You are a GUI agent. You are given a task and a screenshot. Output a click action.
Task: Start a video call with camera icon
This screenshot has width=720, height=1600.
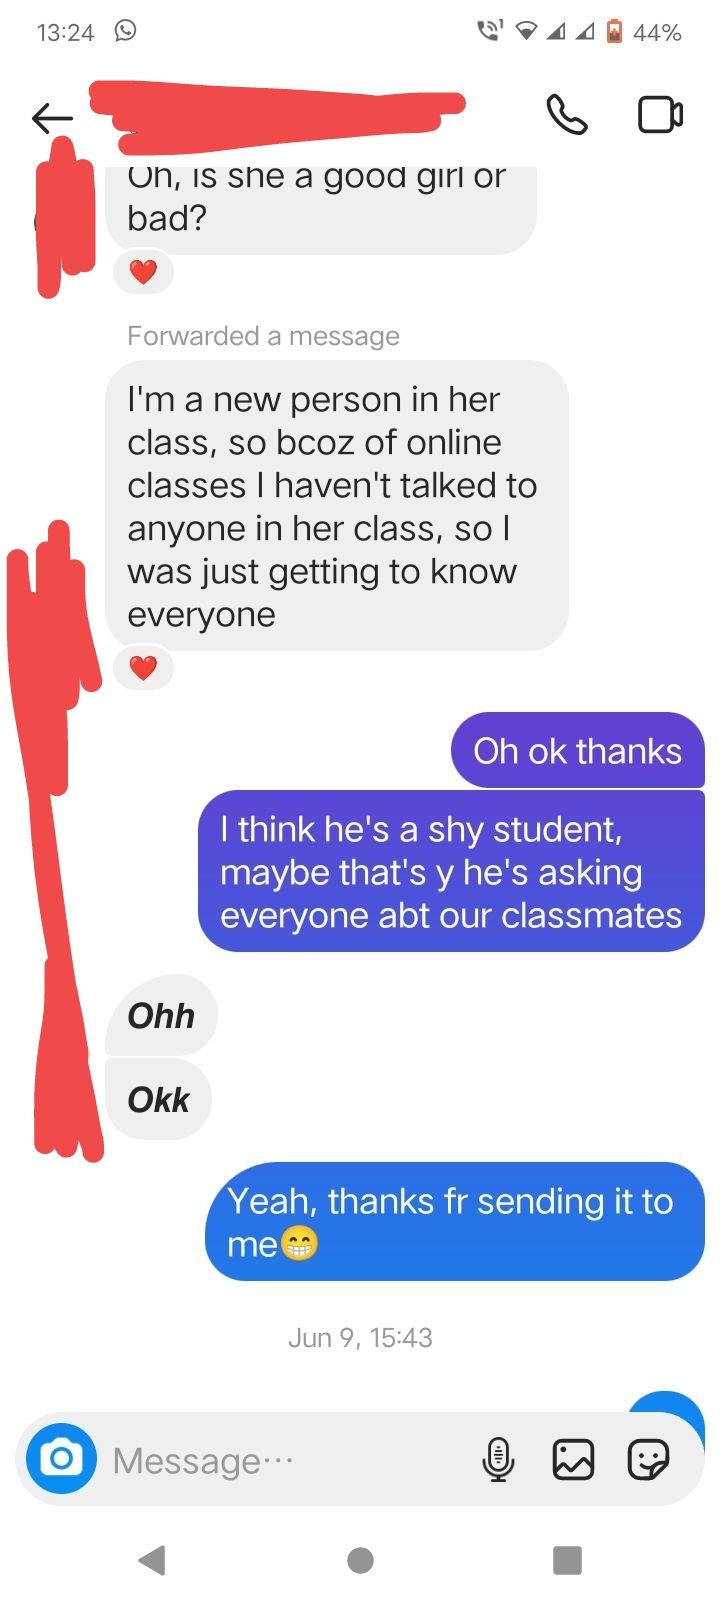[660, 115]
